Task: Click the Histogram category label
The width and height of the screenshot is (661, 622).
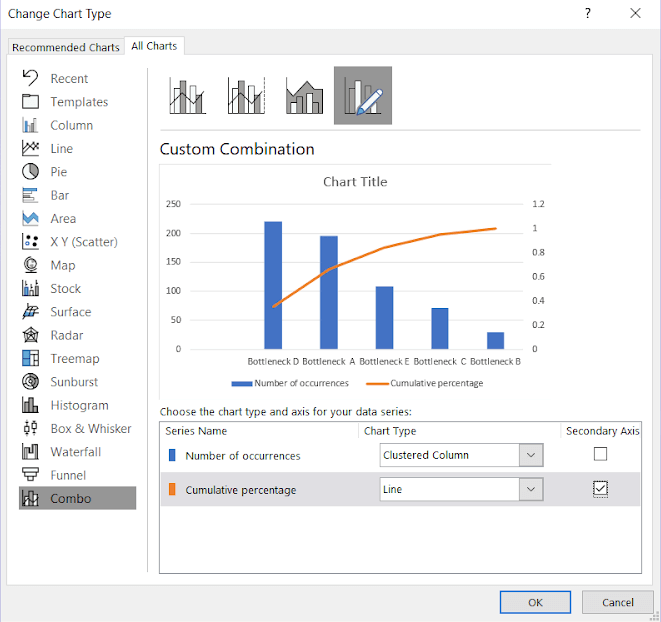Action: [80, 405]
